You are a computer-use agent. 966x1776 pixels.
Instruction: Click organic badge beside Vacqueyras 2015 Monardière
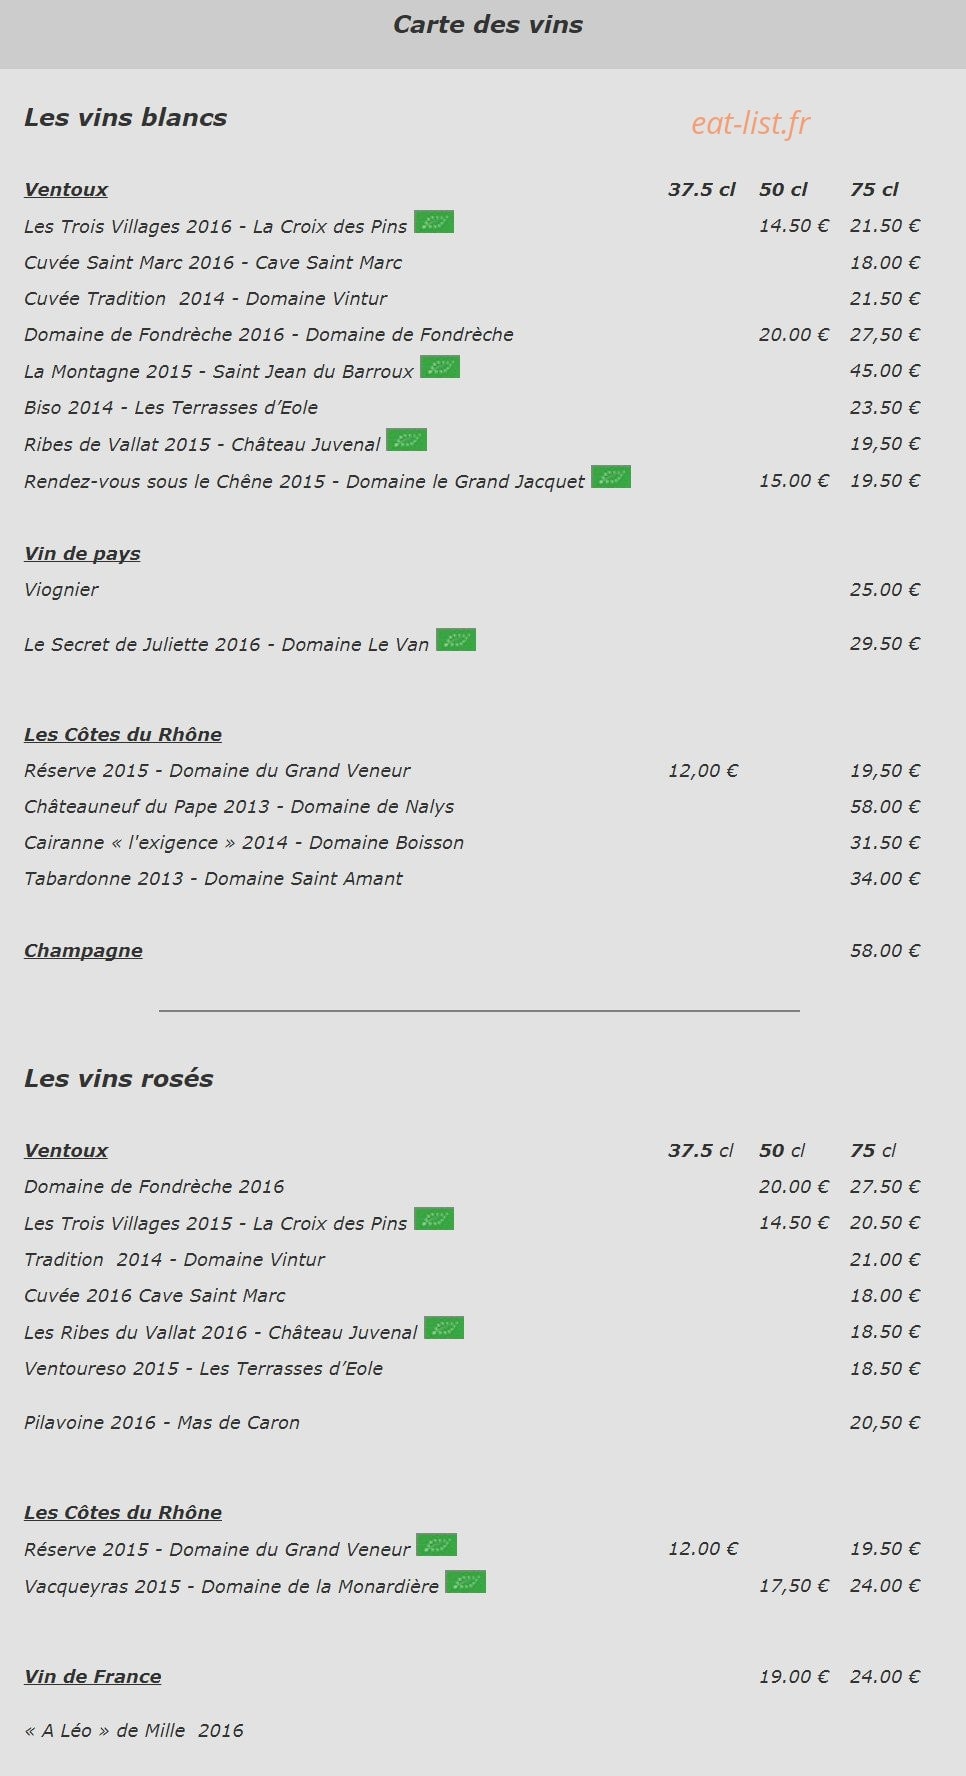click(x=465, y=1582)
